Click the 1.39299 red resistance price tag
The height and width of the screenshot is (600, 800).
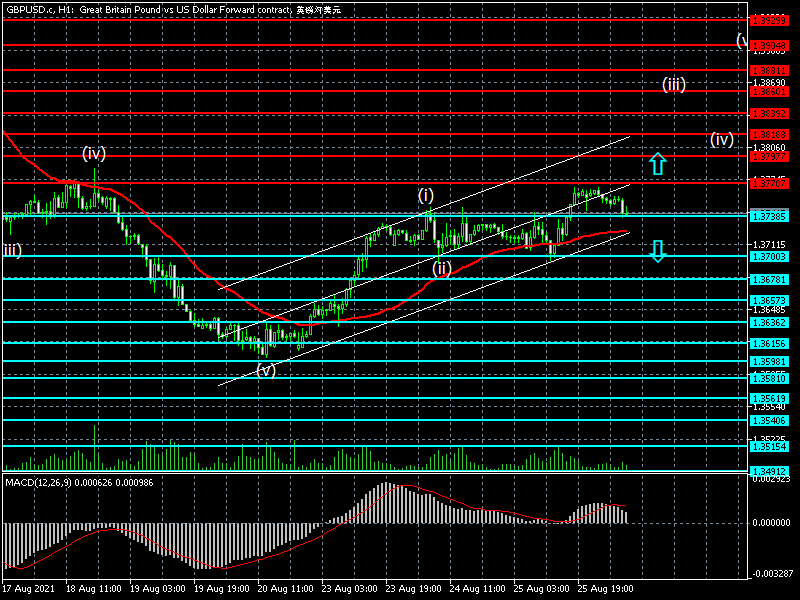[773, 19]
